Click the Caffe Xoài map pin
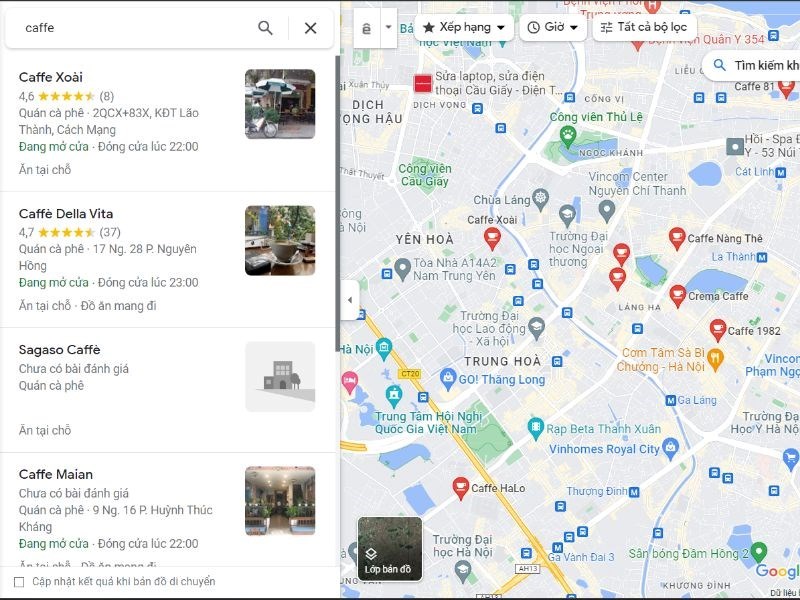This screenshot has width=800, height=600. 492,239
